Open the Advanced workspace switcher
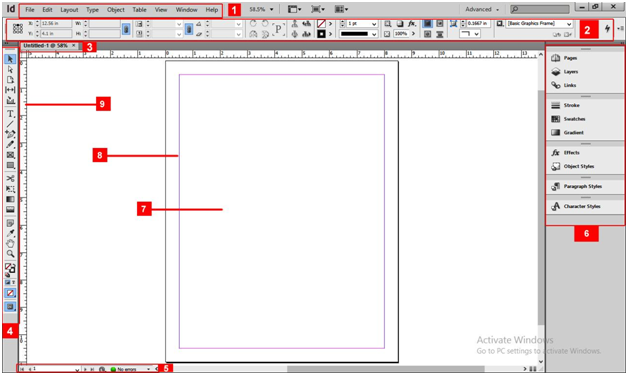Viewport: 628px width, 375px height. pyautogui.click(x=482, y=9)
